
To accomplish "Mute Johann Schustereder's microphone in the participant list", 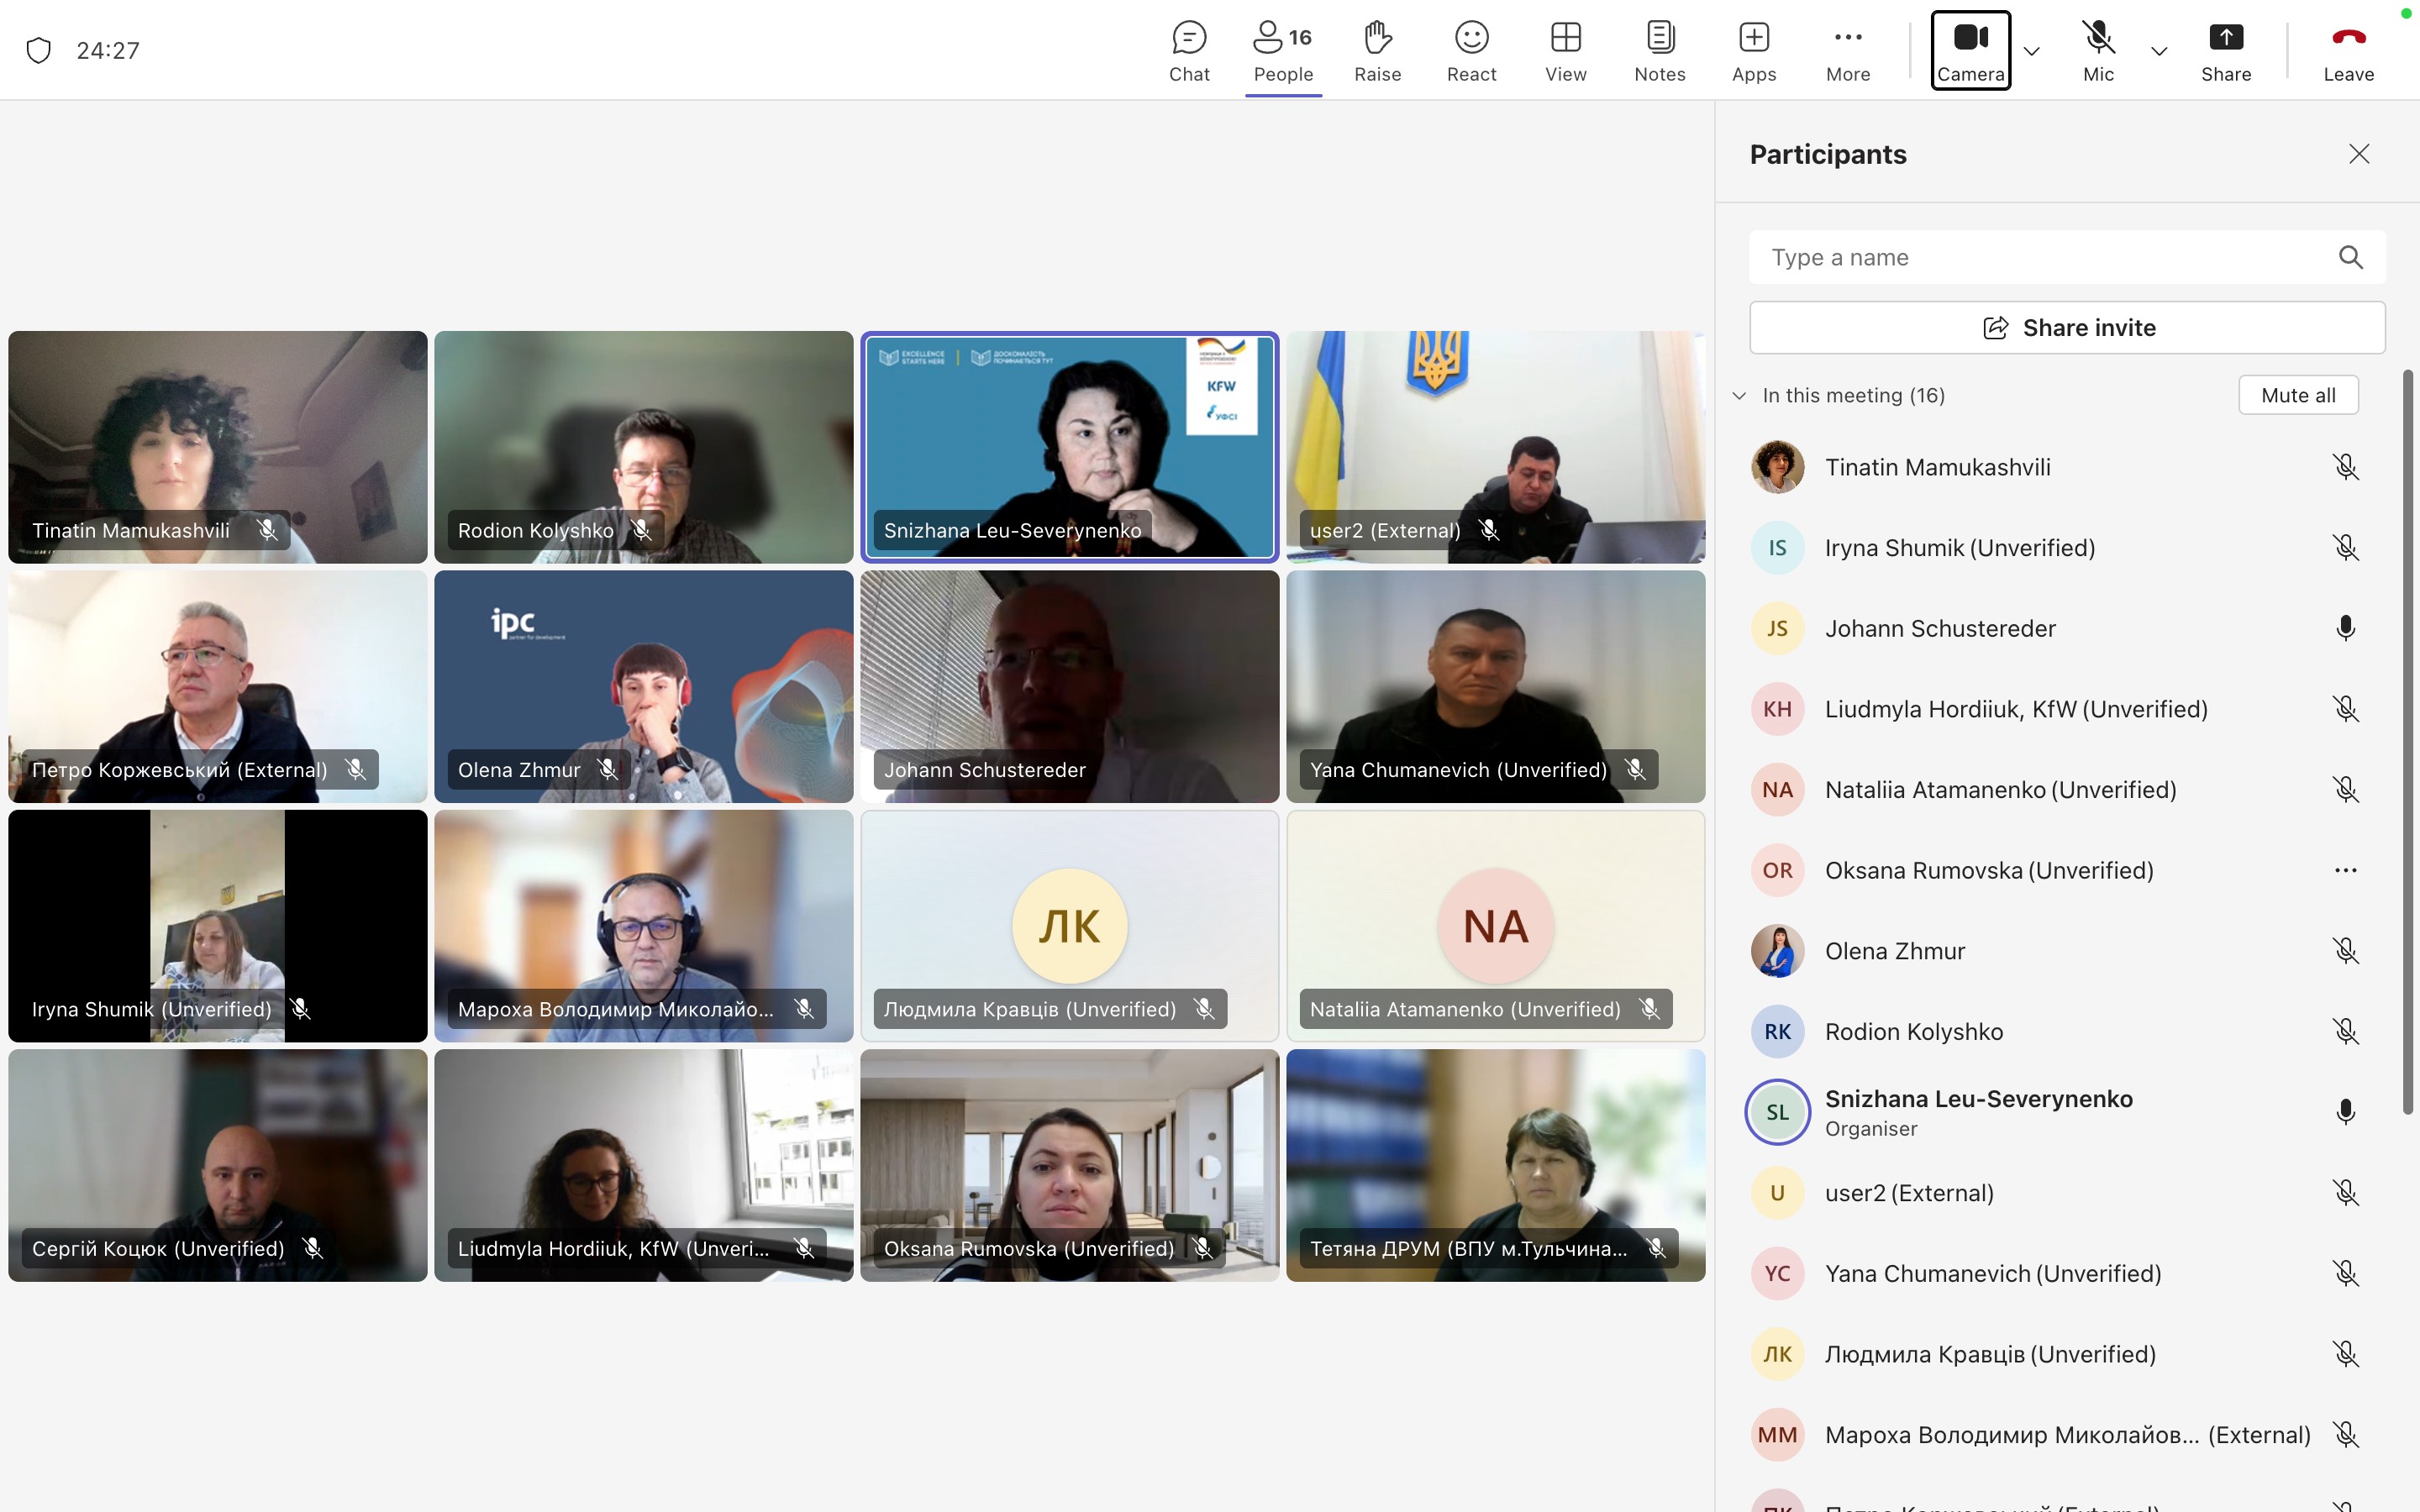I will click(x=2345, y=628).
